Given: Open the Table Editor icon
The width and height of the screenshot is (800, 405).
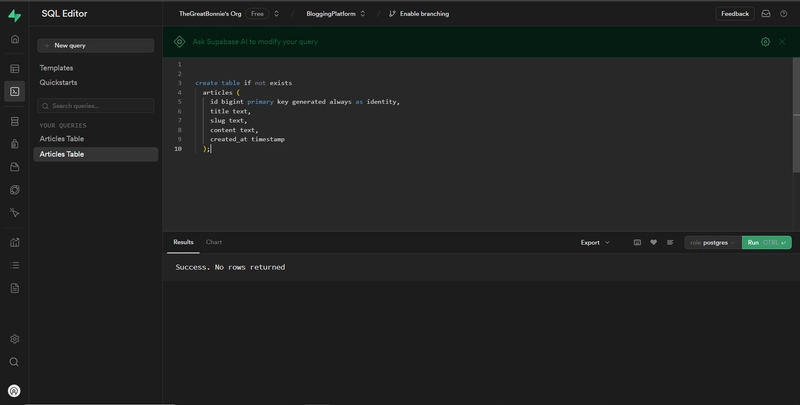Looking at the screenshot, I should coord(15,68).
